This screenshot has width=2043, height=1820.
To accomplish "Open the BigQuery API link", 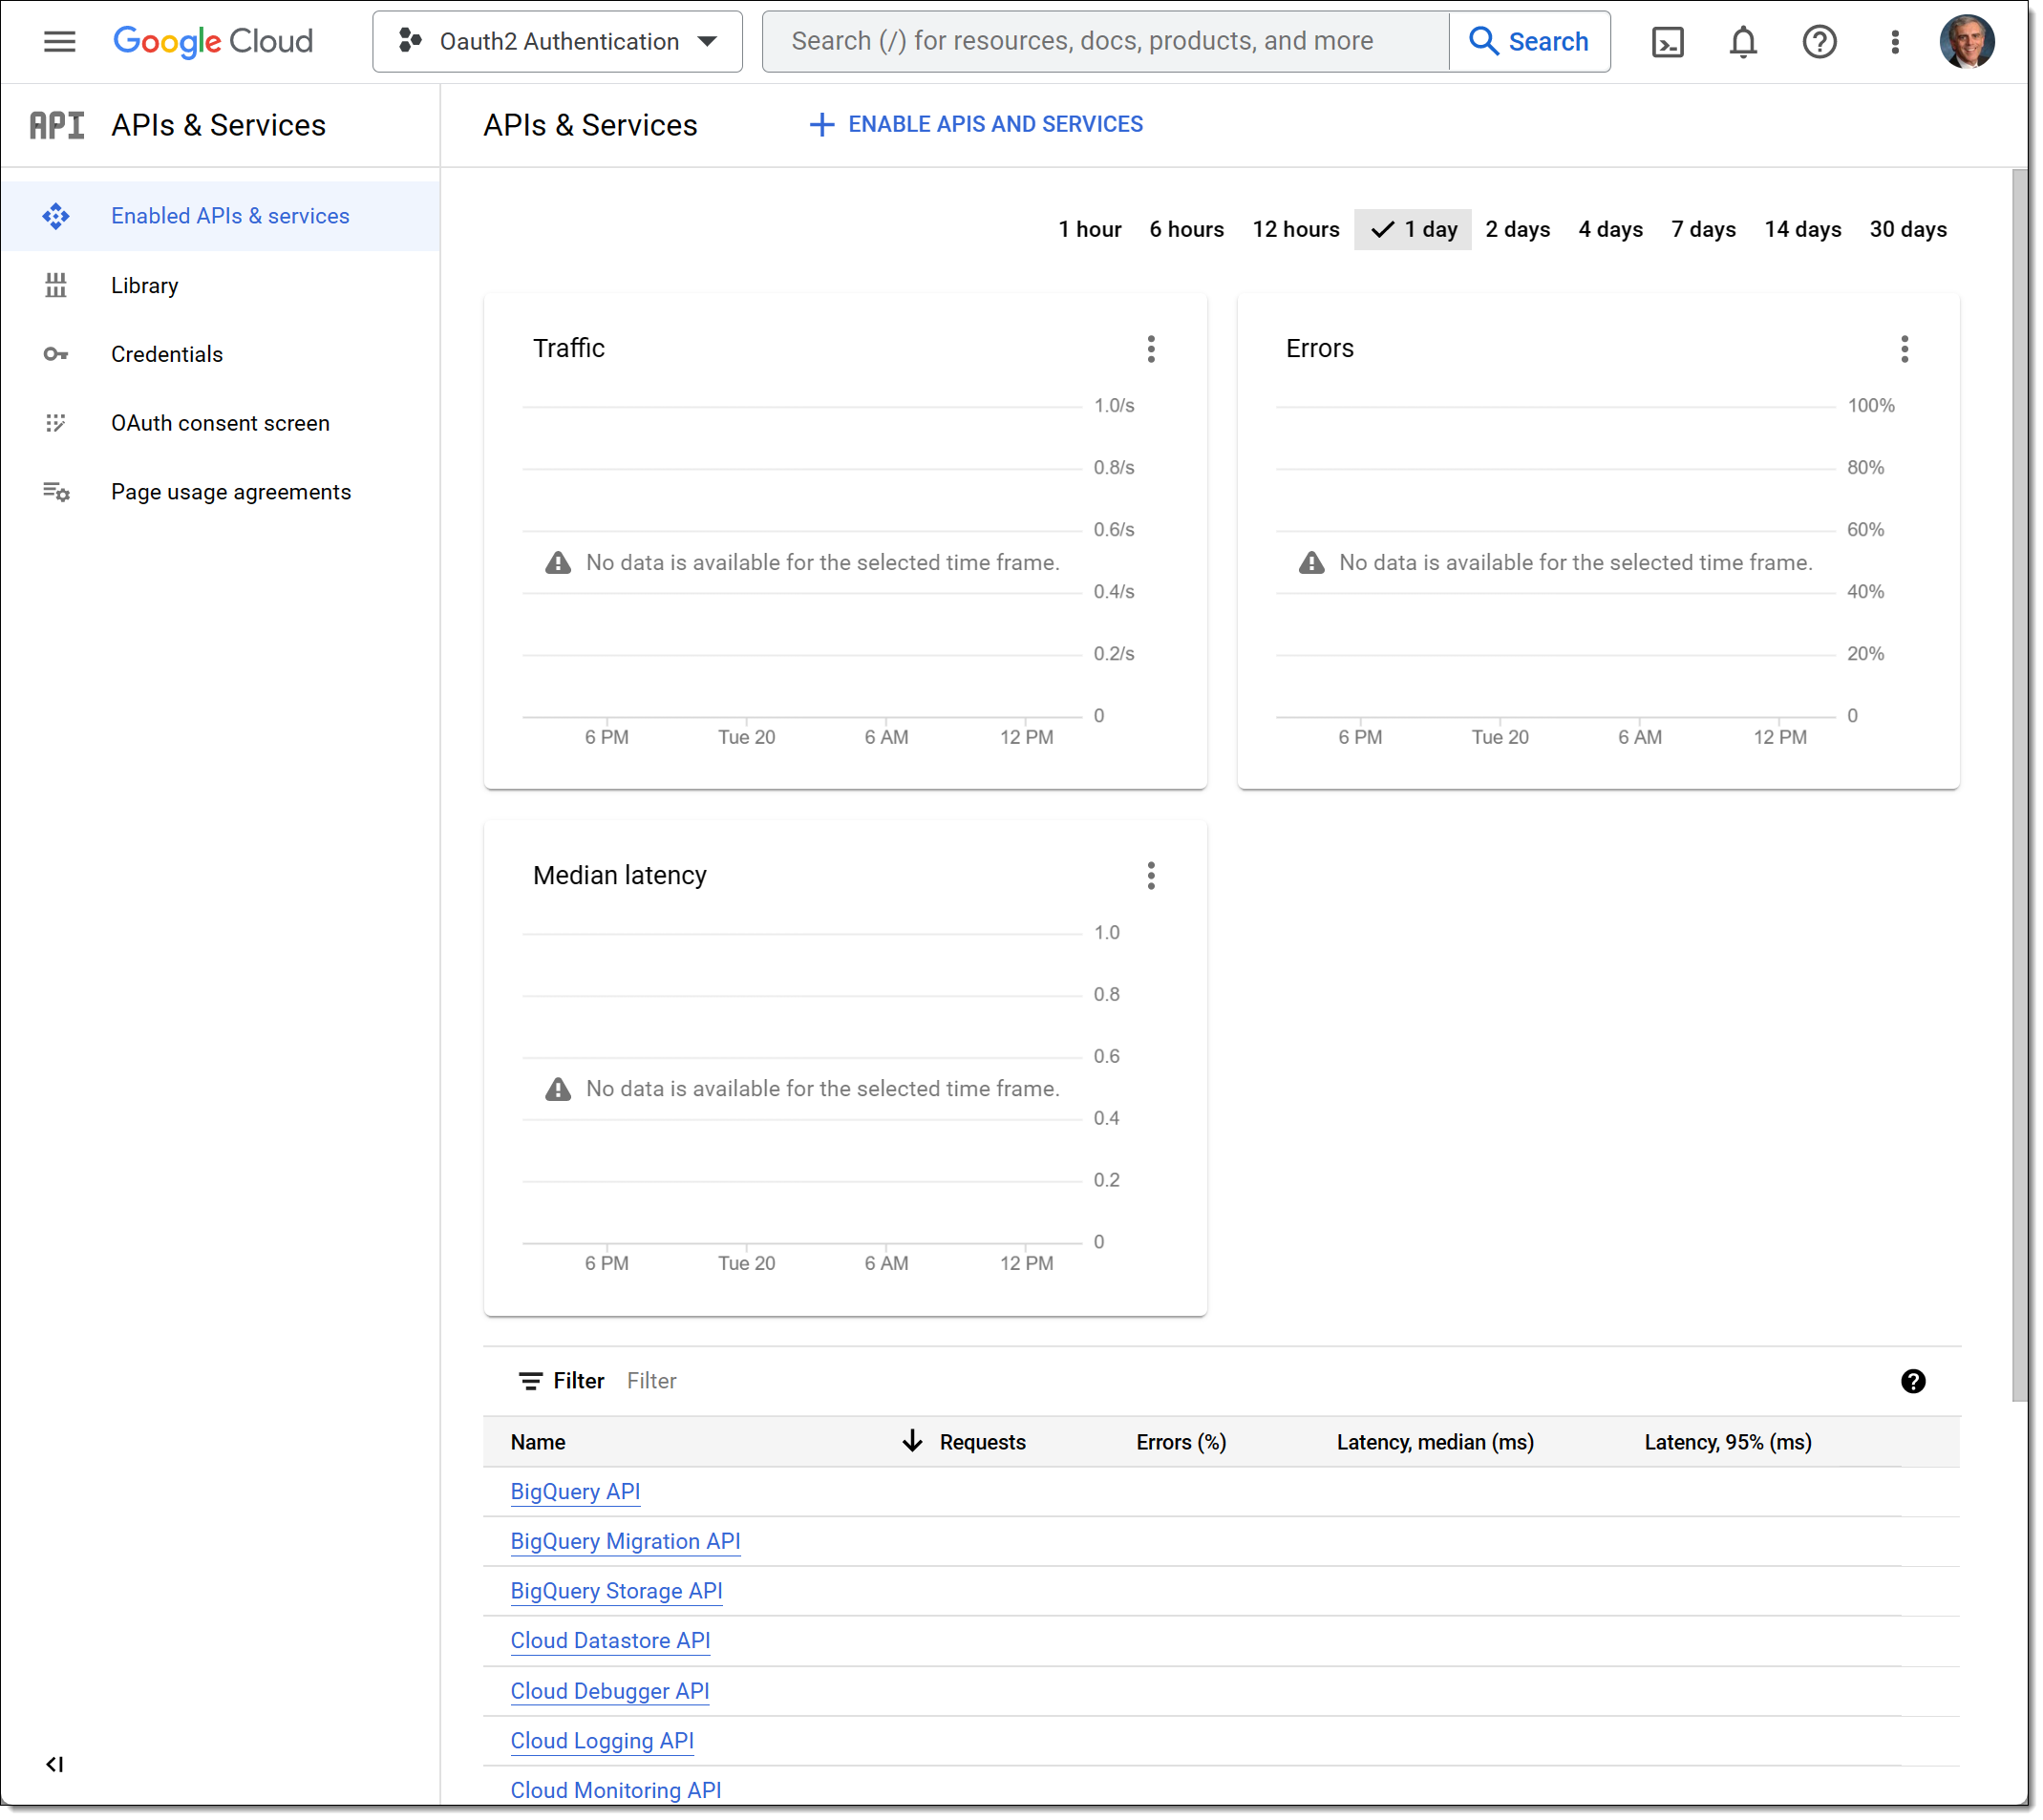I will coord(575,1491).
